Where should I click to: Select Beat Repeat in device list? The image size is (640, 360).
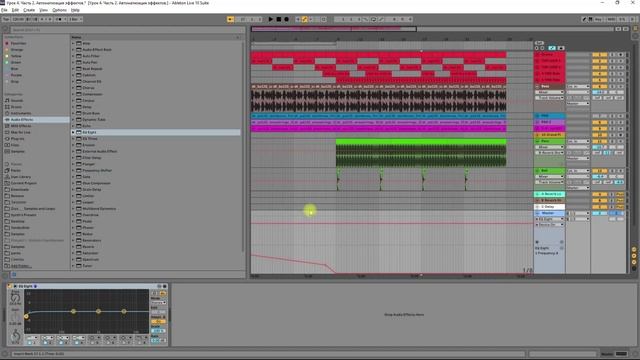92,69
